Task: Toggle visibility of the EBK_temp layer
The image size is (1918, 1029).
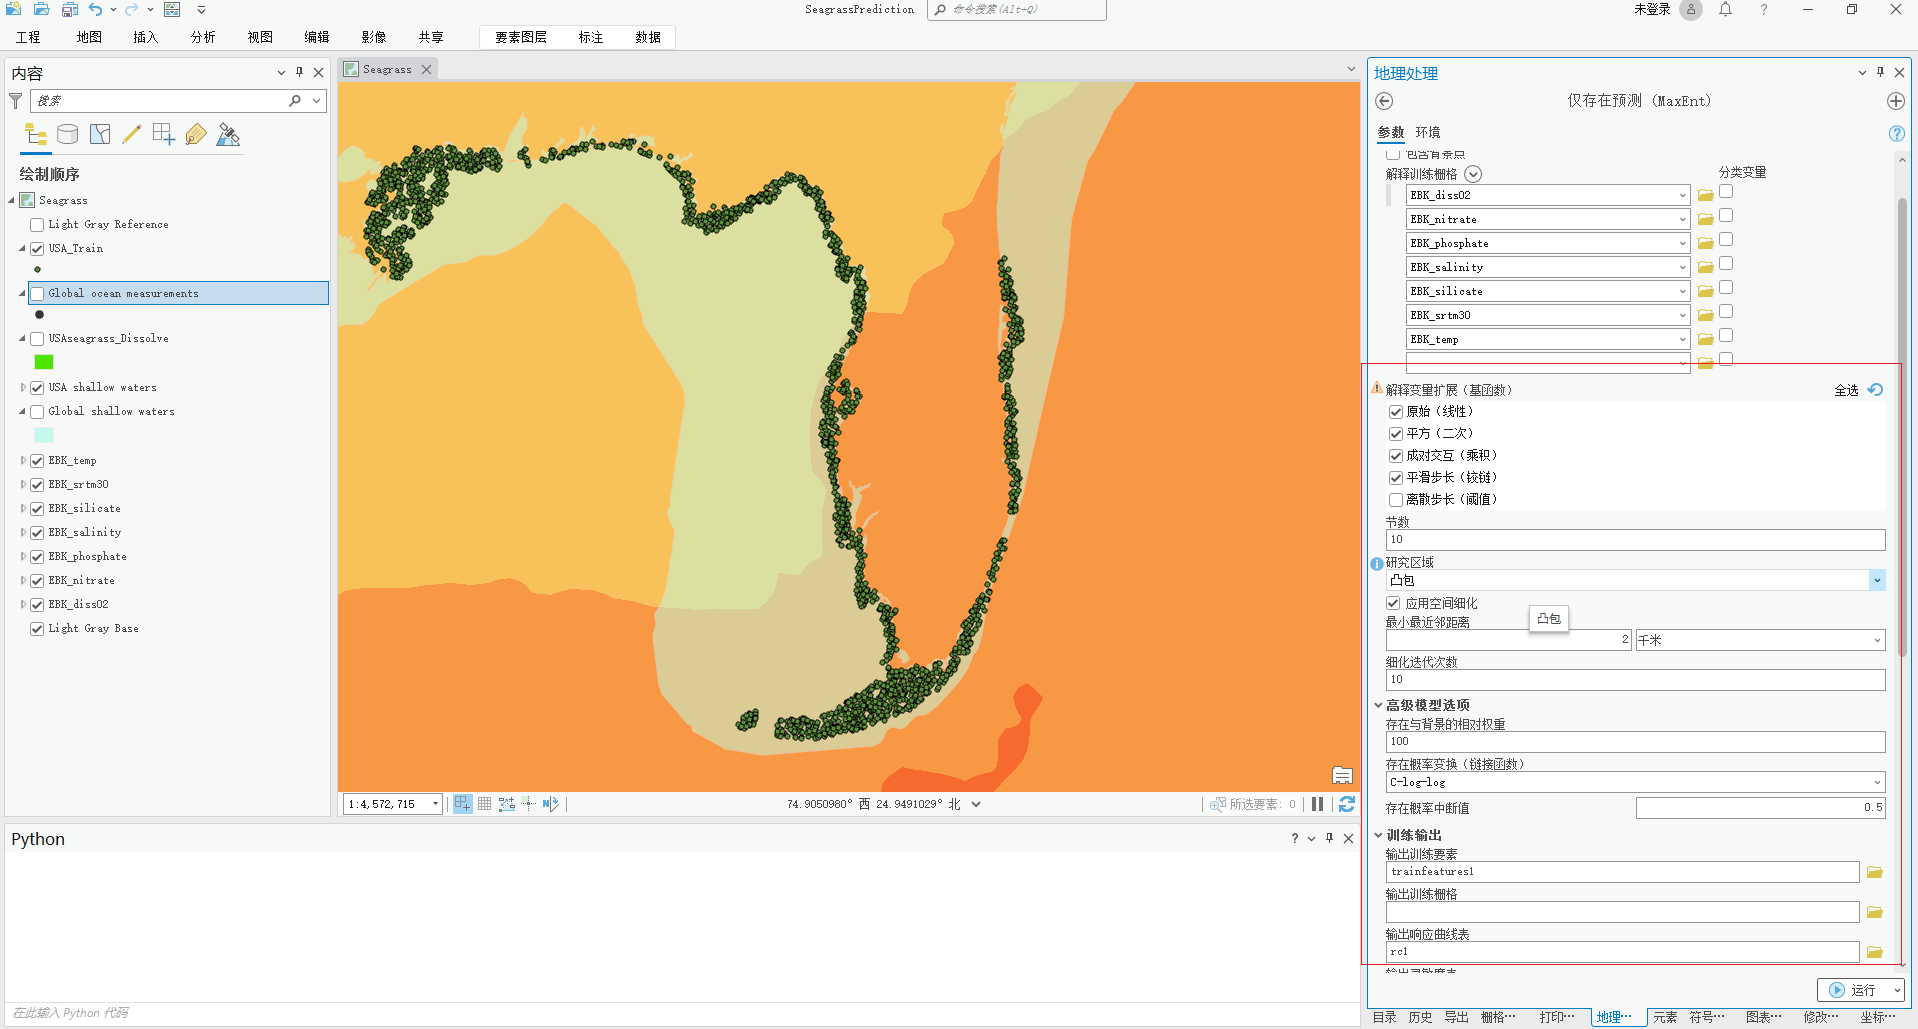Action: [x=36, y=460]
